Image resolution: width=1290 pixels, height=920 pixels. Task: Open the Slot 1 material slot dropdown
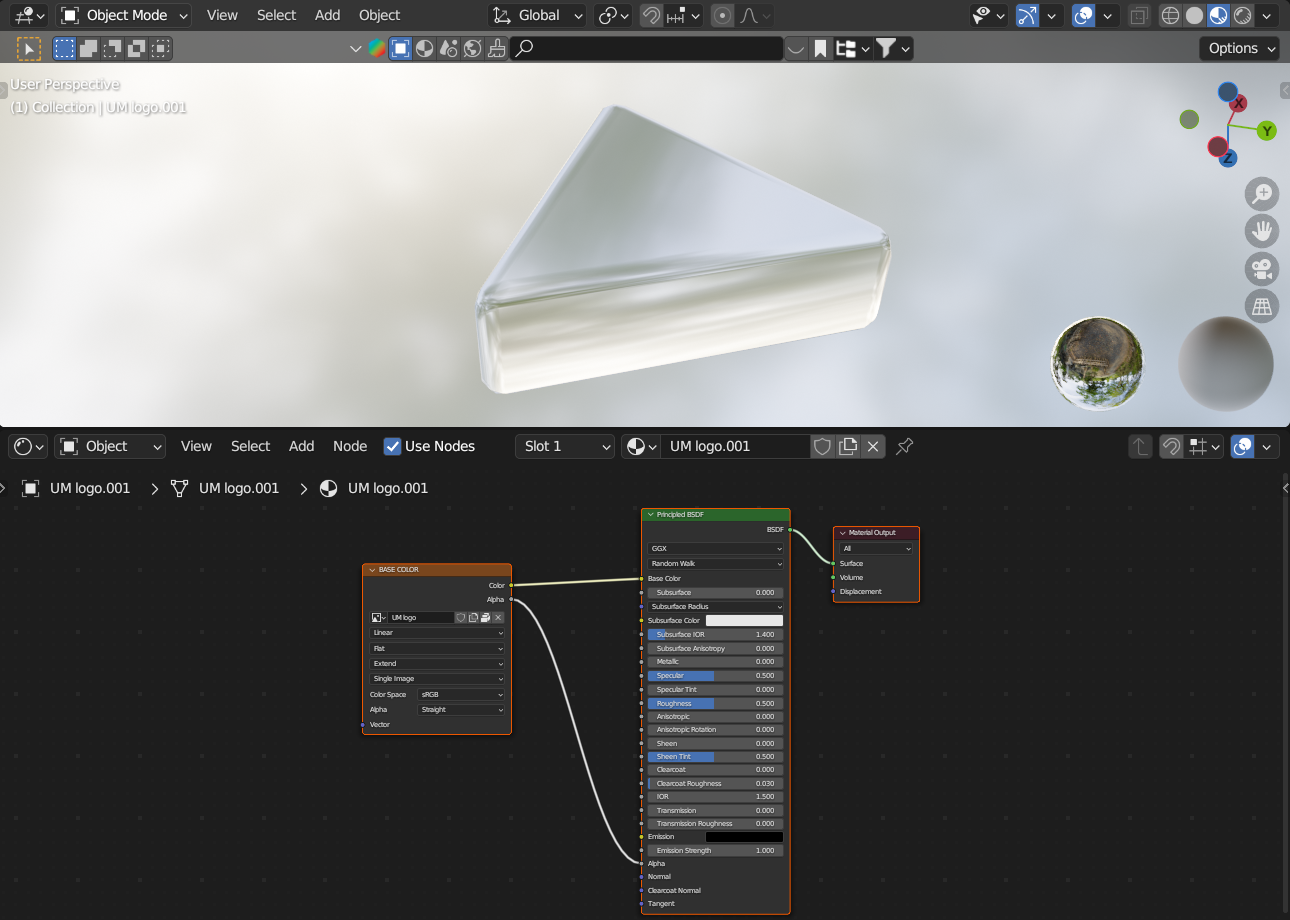pyautogui.click(x=566, y=446)
